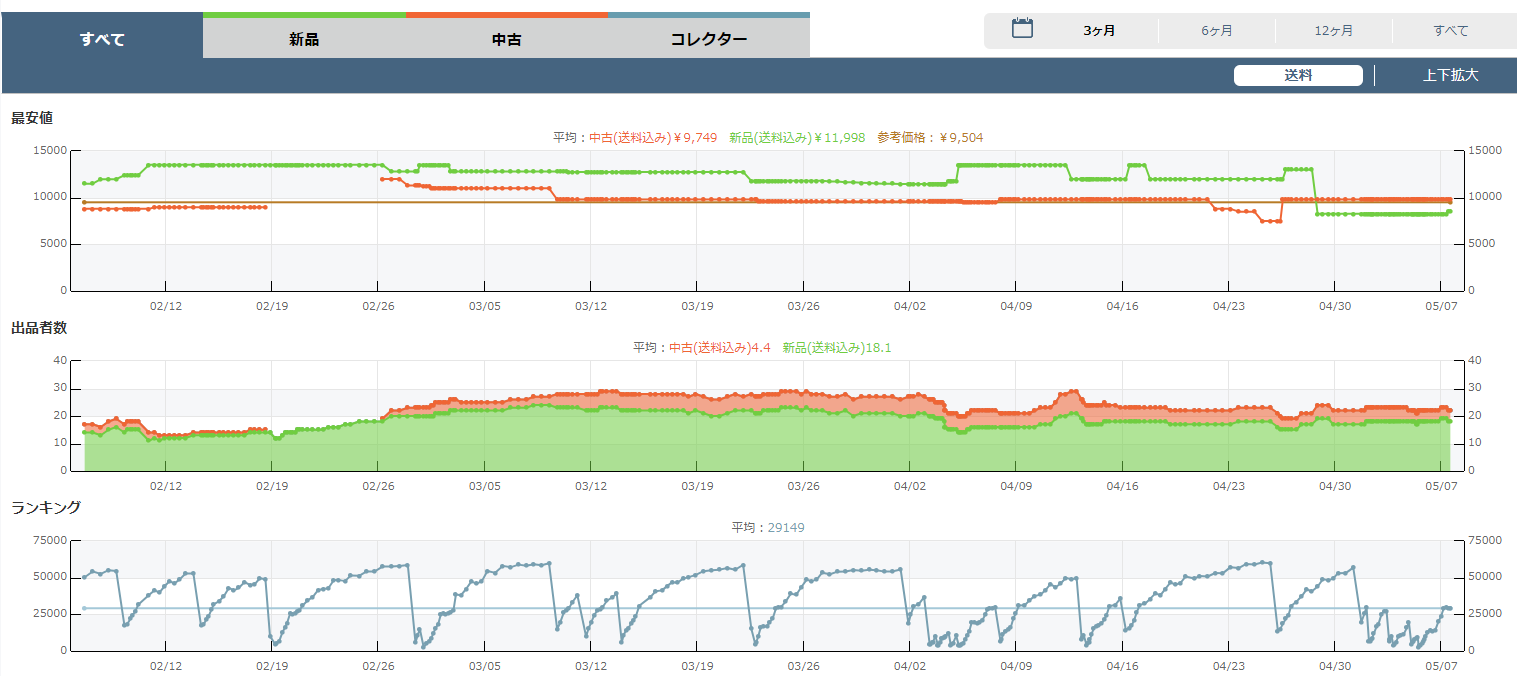Screen dimensions: 1517x676
Task: Enable 上下拡大 vertical zoom
Action: pyautogui.click(x=1450, y=75)
